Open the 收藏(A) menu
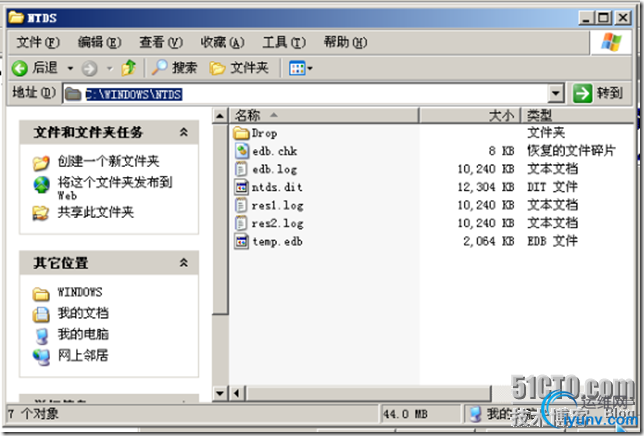The width and height of the screenshot is (644, 436). [222, 42]
